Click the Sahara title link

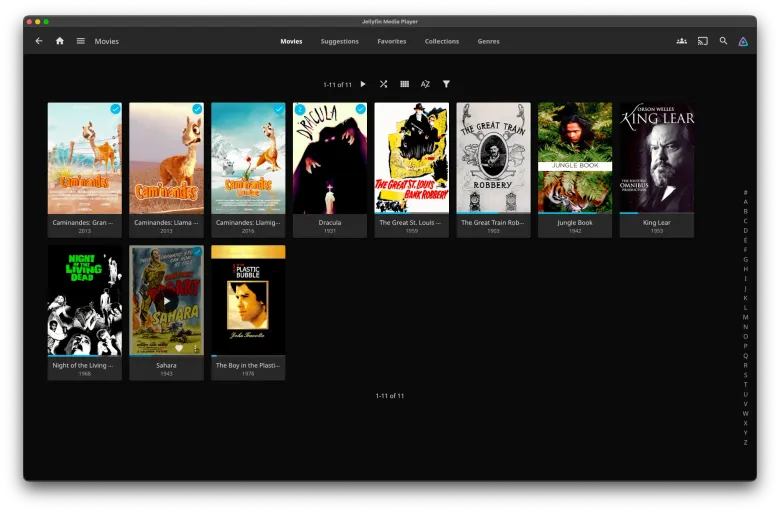point(166,365)
